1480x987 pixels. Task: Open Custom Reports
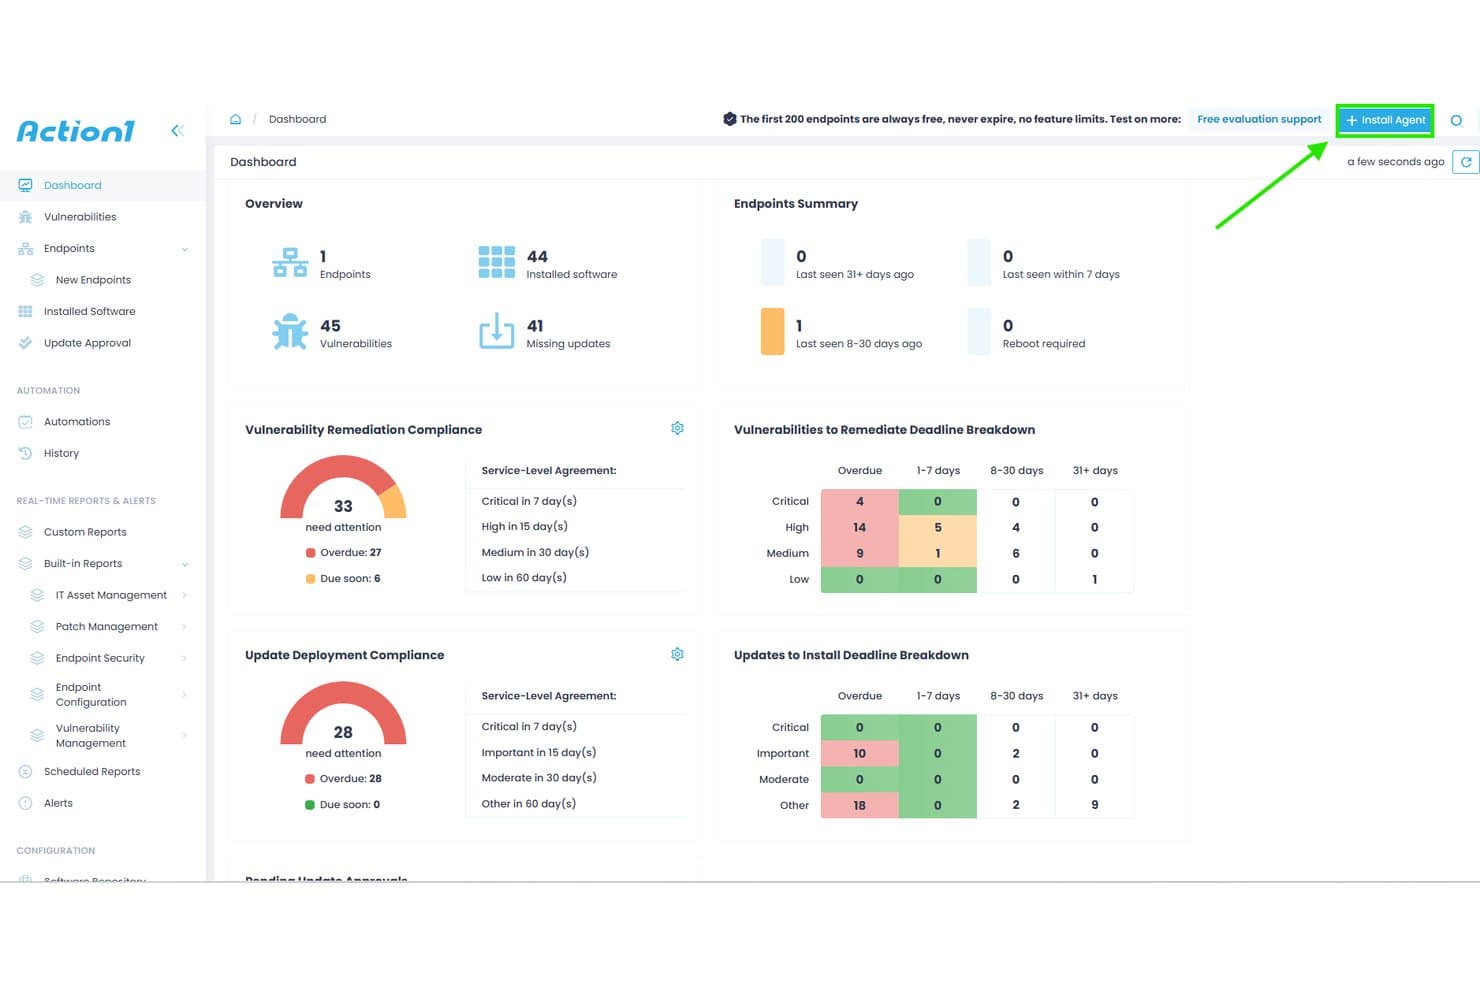click(85, 532)
